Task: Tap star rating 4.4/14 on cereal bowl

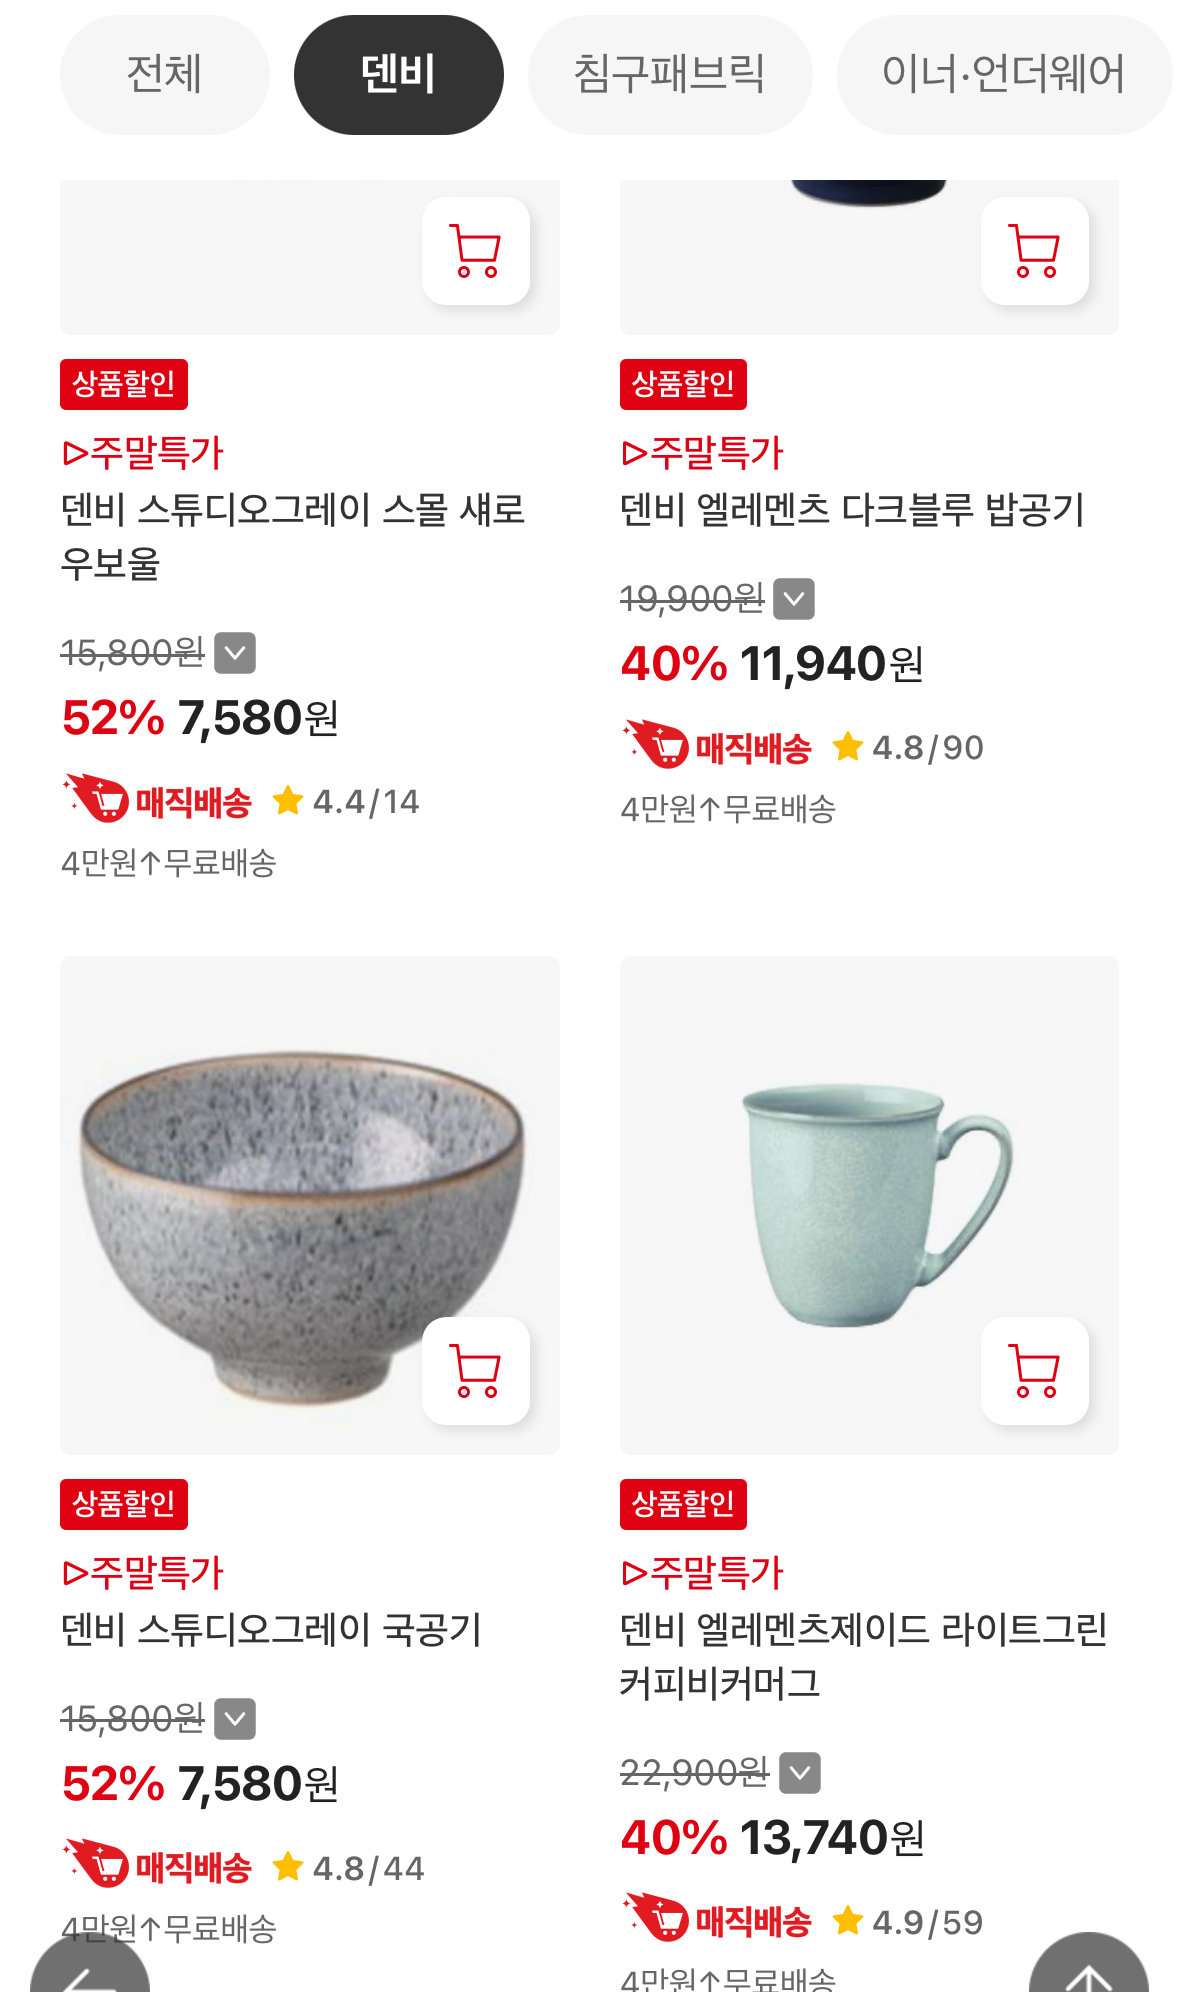Action: (x=347, y=801)
